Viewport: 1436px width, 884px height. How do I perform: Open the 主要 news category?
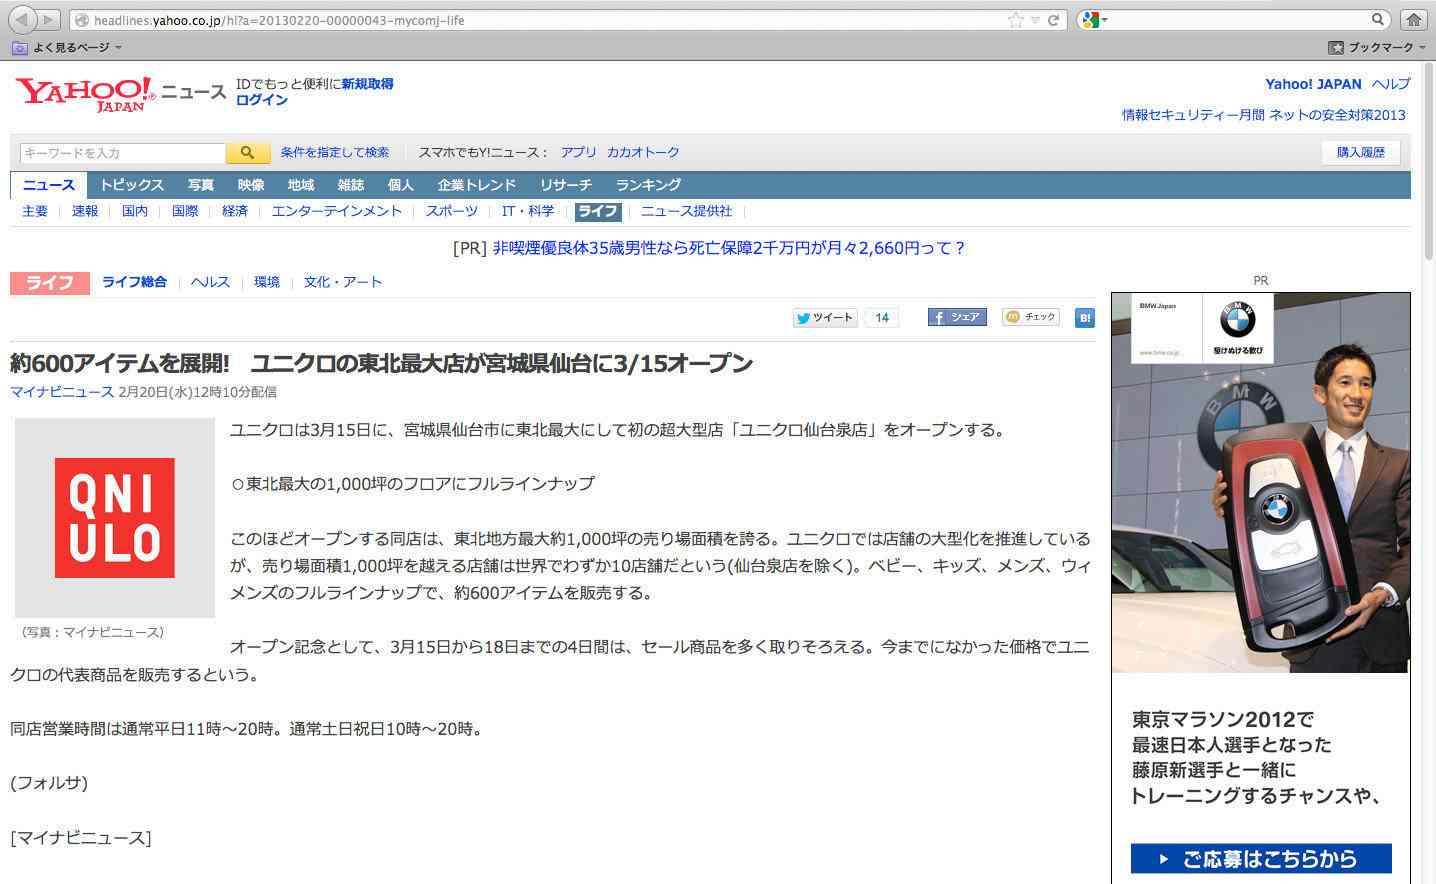click(x=35, y=211)
